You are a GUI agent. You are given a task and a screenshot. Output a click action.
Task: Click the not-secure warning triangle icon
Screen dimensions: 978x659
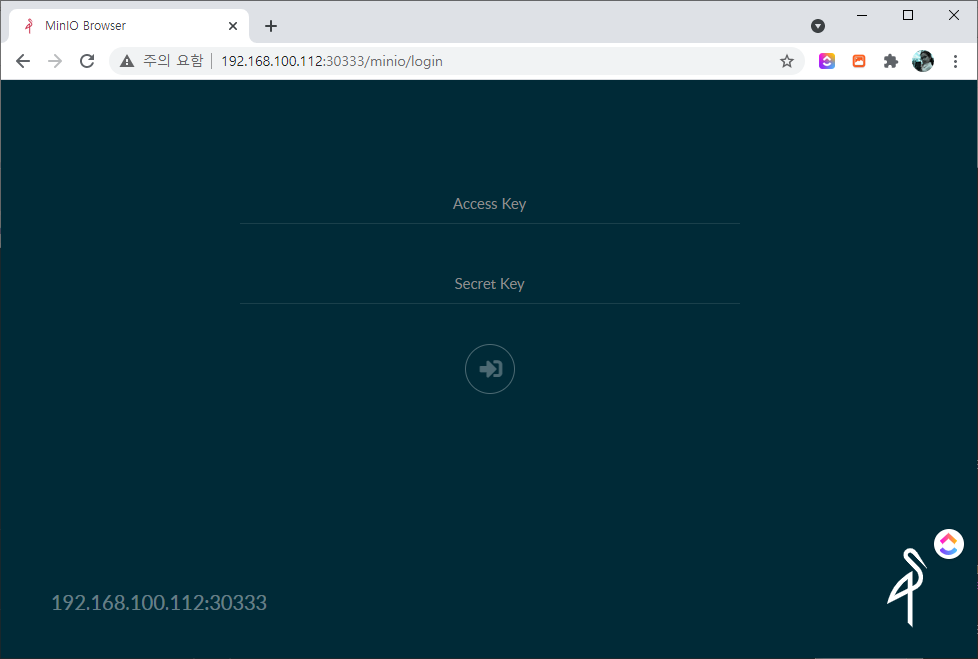[127, 61]
